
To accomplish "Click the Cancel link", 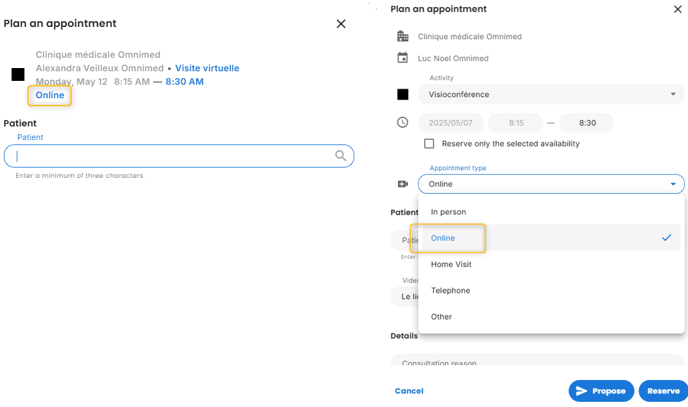I will click(409, 391).
